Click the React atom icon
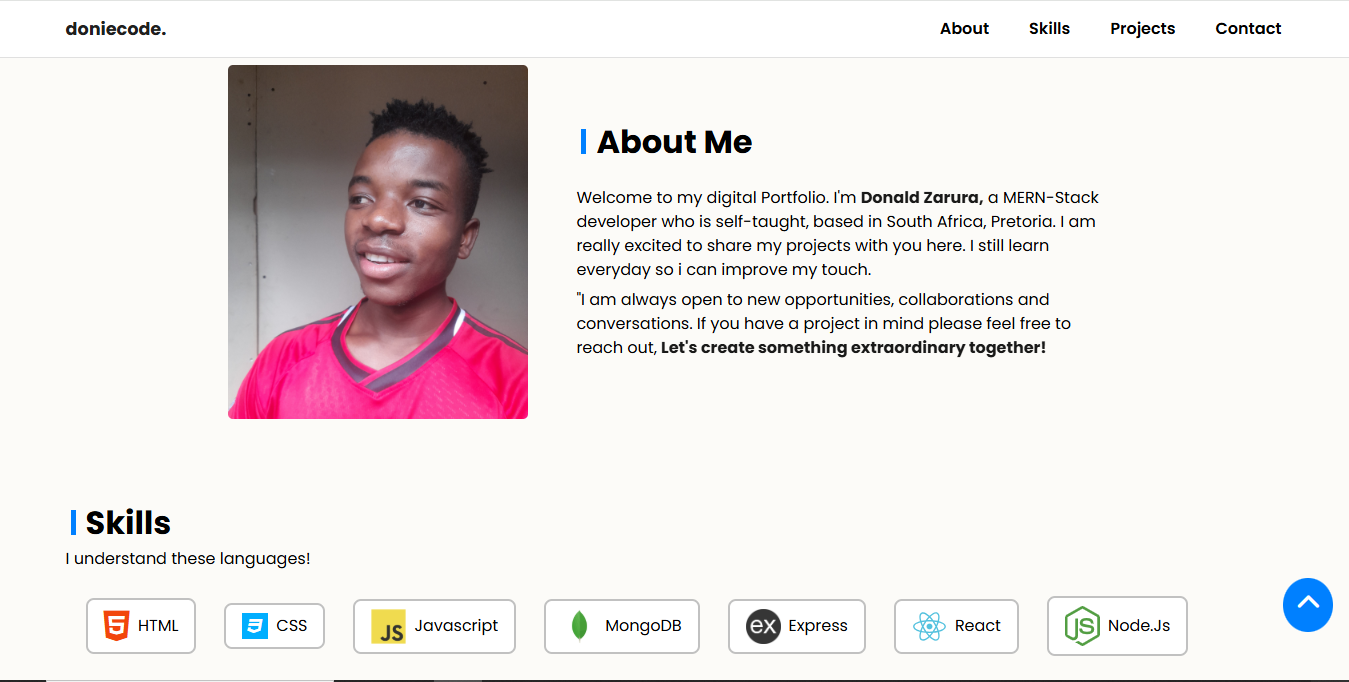The image size is (1349, 682). (x=929, y=626)
